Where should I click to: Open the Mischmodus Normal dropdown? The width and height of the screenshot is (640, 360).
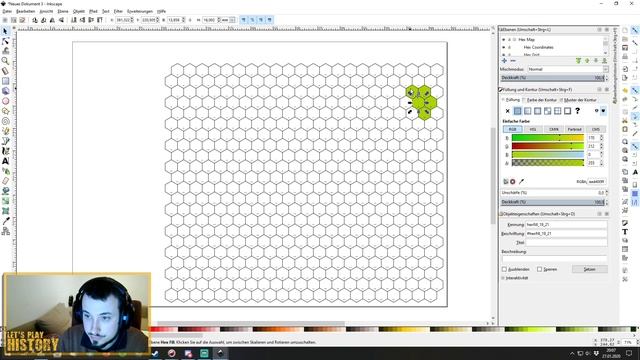567,69
